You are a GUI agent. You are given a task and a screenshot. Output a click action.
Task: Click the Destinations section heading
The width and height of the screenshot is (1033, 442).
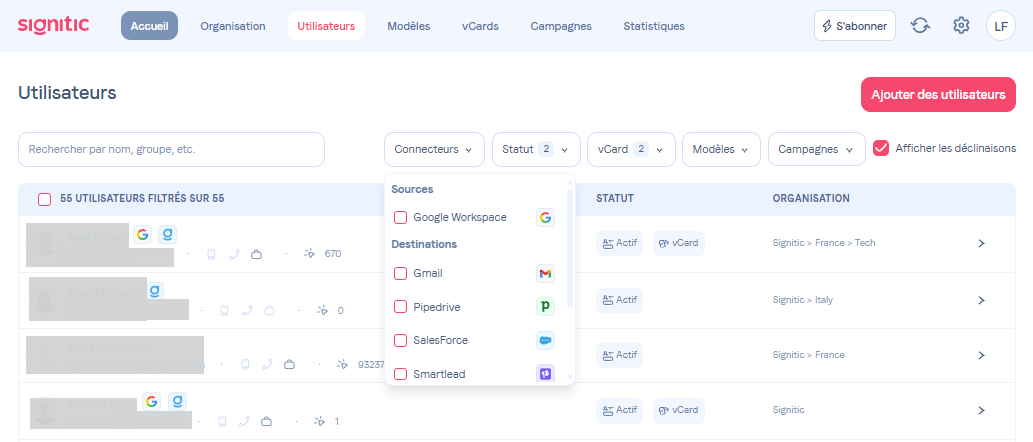(x=424, y=244)
